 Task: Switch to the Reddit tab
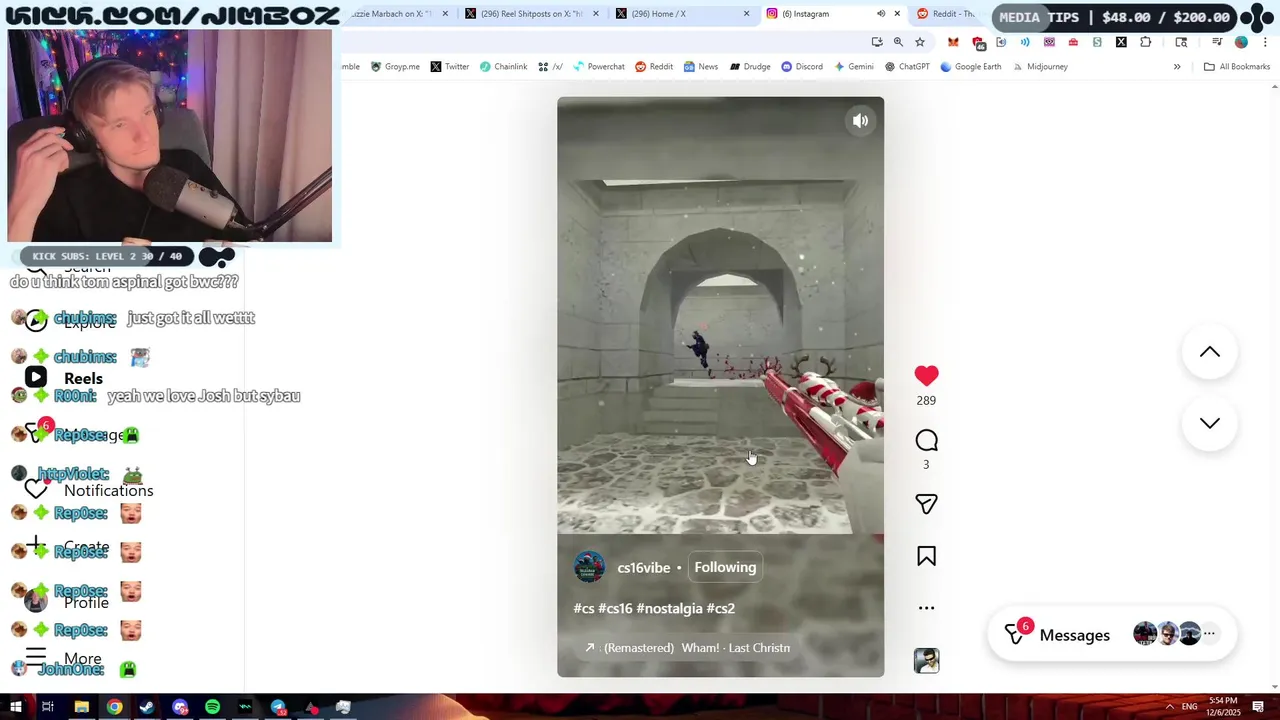click(x=945, y=14)
